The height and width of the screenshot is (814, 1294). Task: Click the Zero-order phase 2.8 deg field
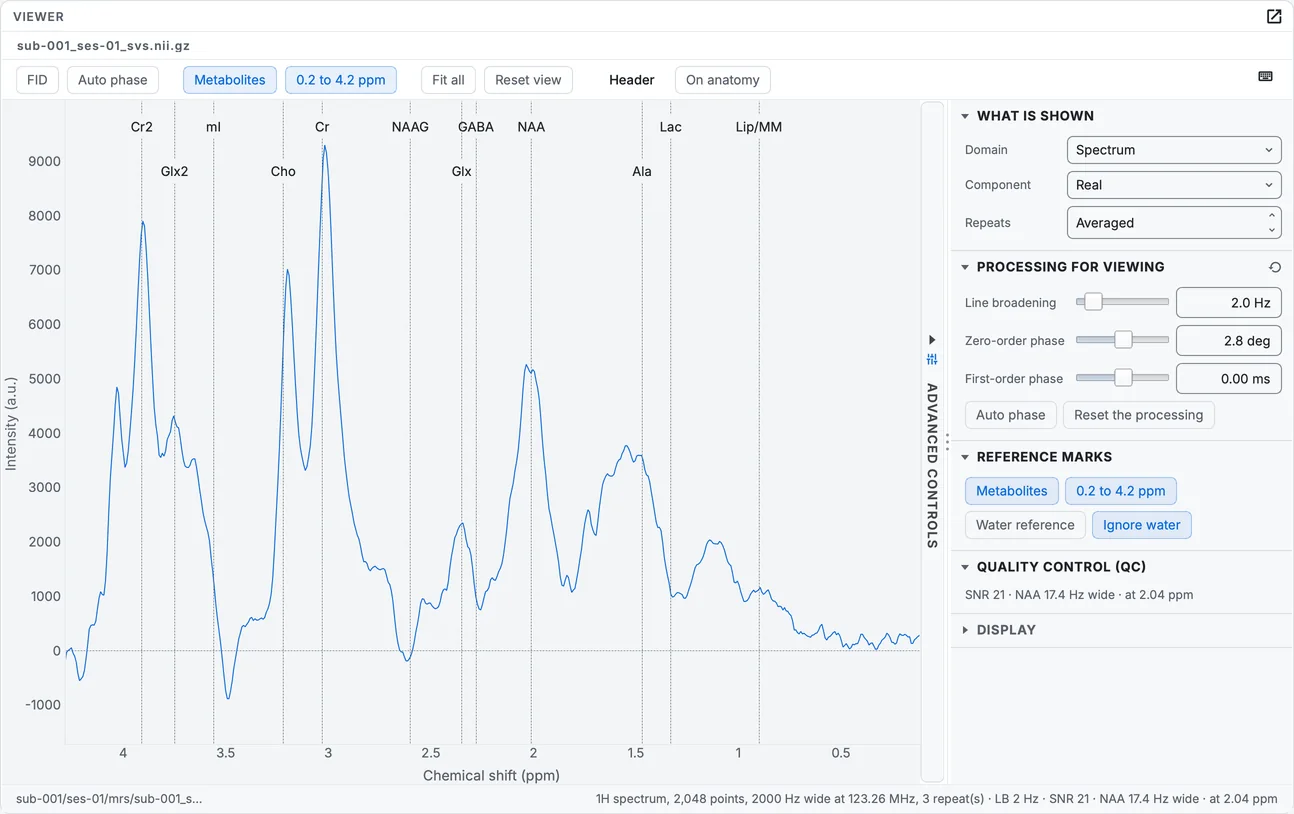pyautogui.click(x=1229, y=341)
